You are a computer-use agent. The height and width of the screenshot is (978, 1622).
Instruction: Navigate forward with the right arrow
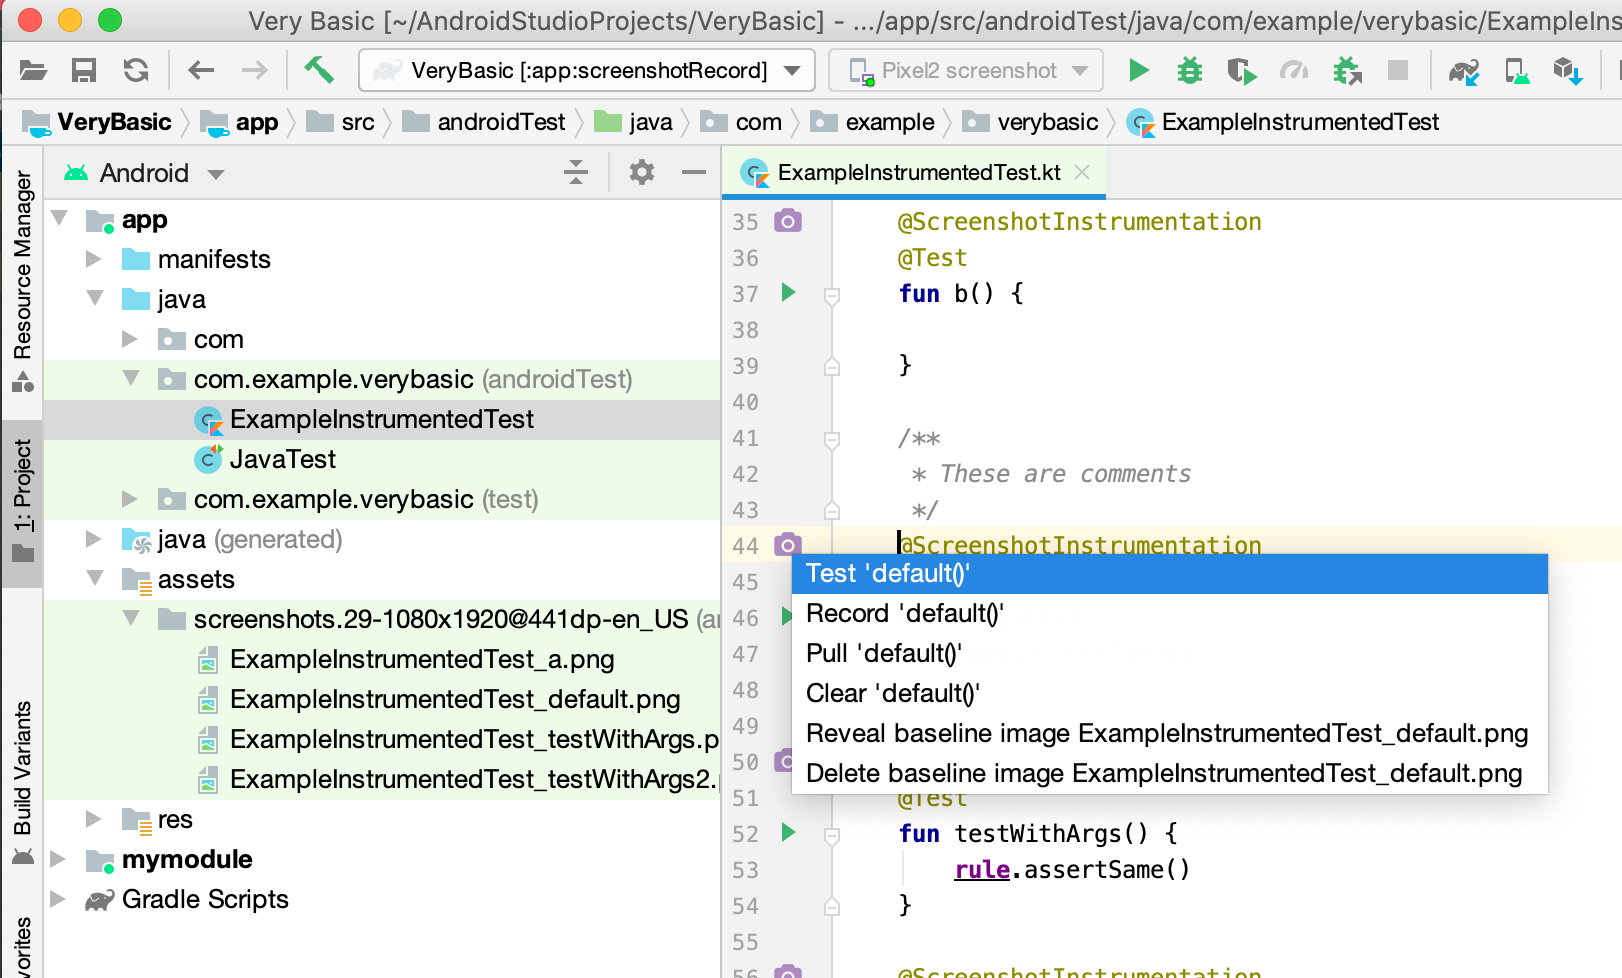click(255, 70)
